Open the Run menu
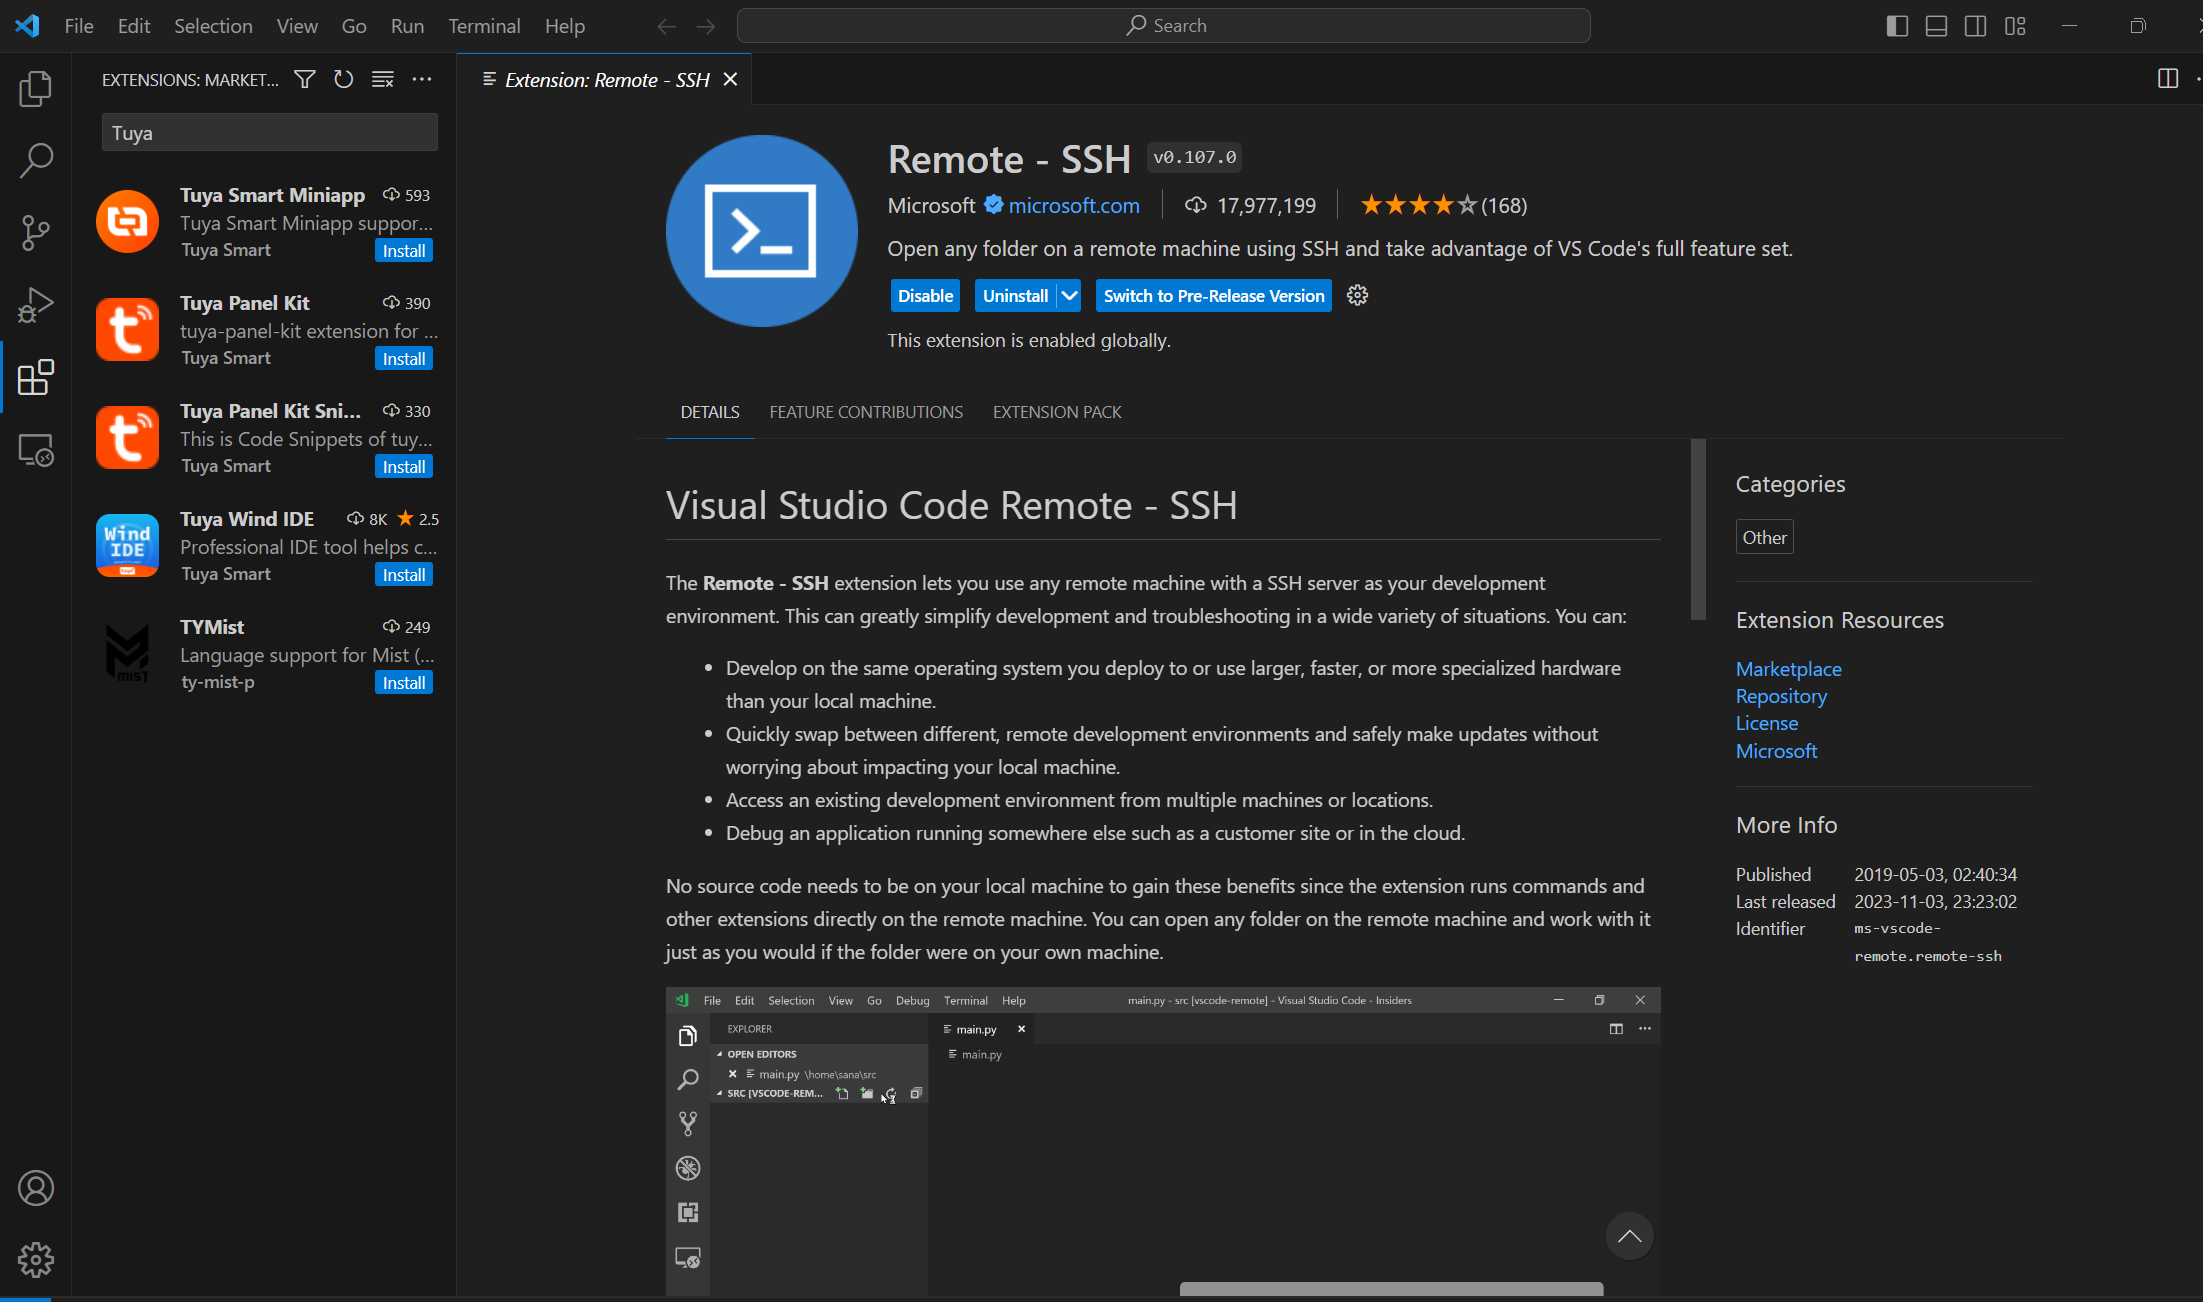 pos(407,26)
